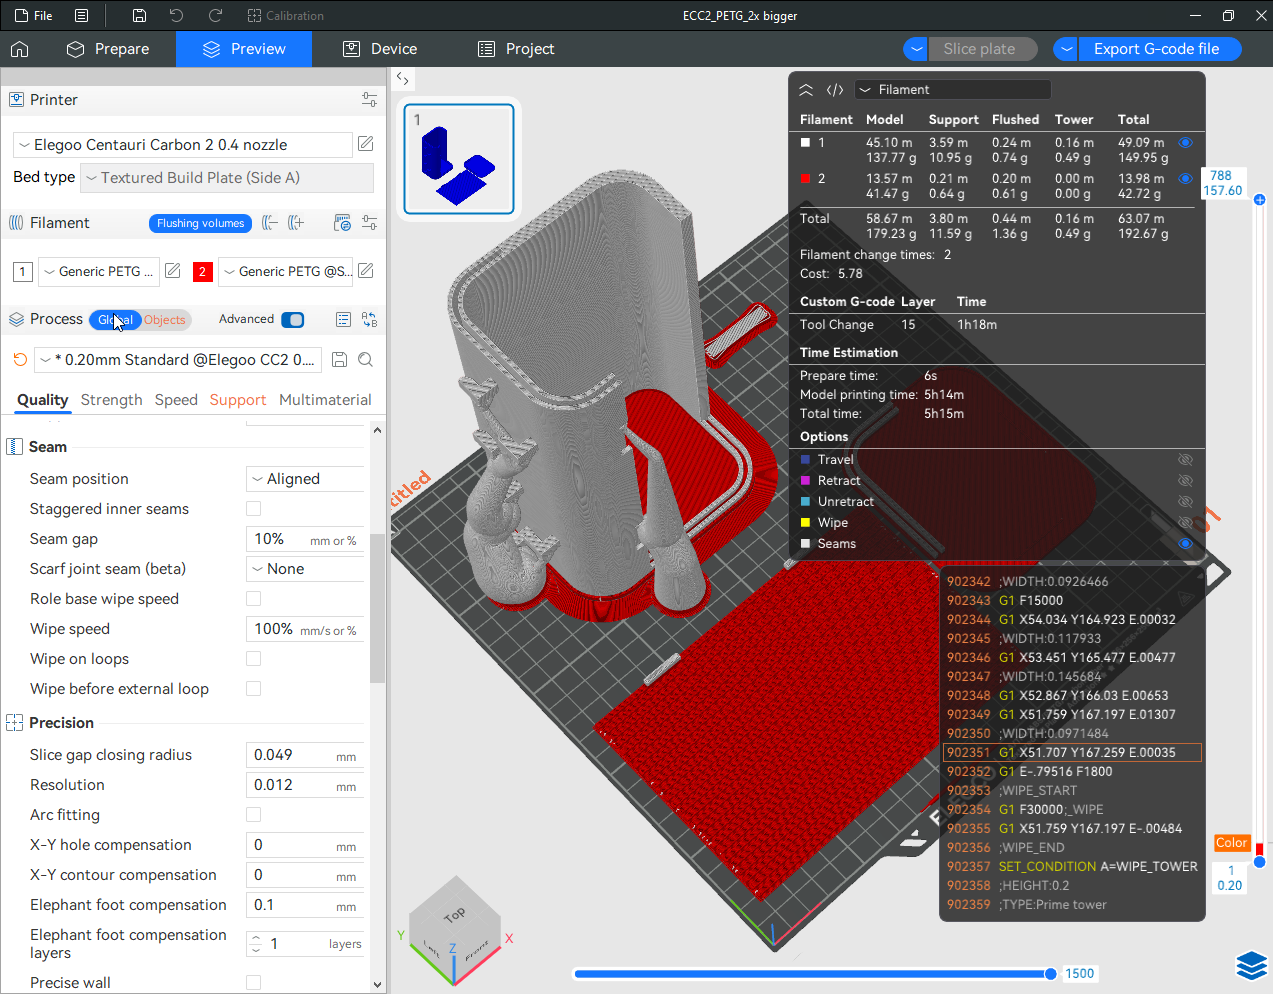
Task: Switch to the Device tab
Action: click(379, 49)
